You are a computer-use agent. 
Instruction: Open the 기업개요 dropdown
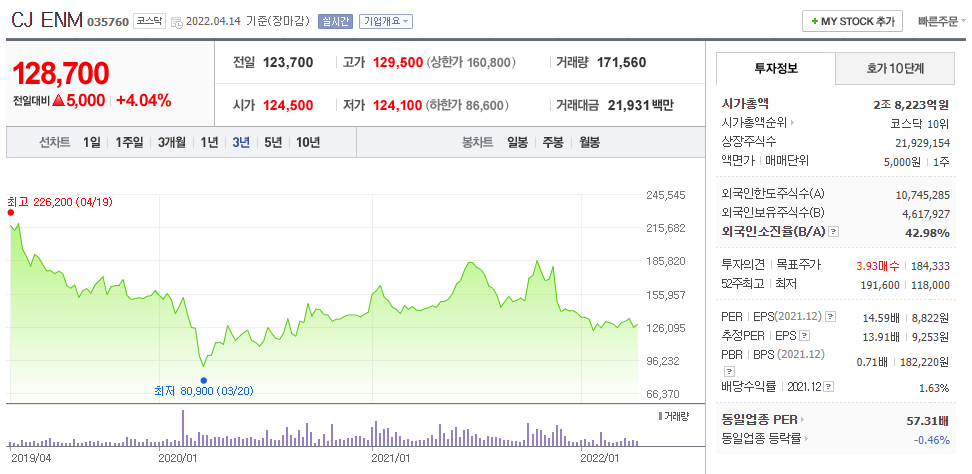[x=386, y=22]
